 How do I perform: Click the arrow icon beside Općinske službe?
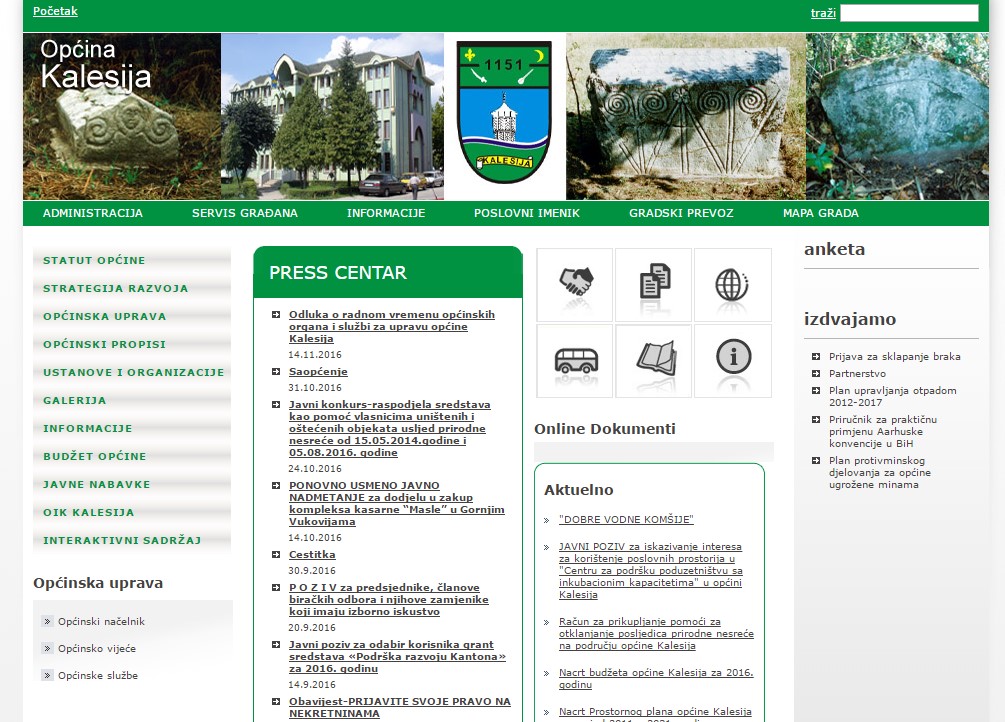tap(47, 675)
